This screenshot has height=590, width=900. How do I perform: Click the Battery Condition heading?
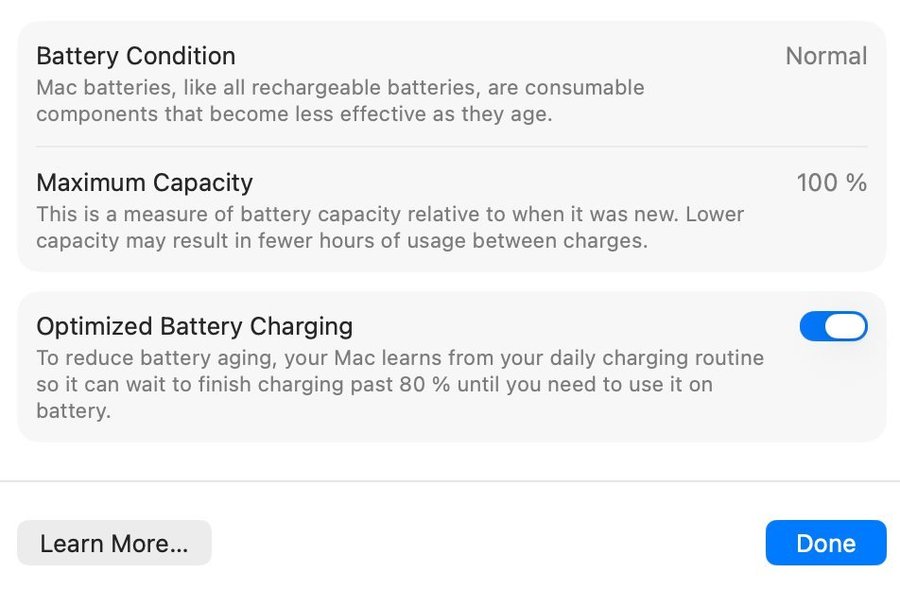pos(136,56)
